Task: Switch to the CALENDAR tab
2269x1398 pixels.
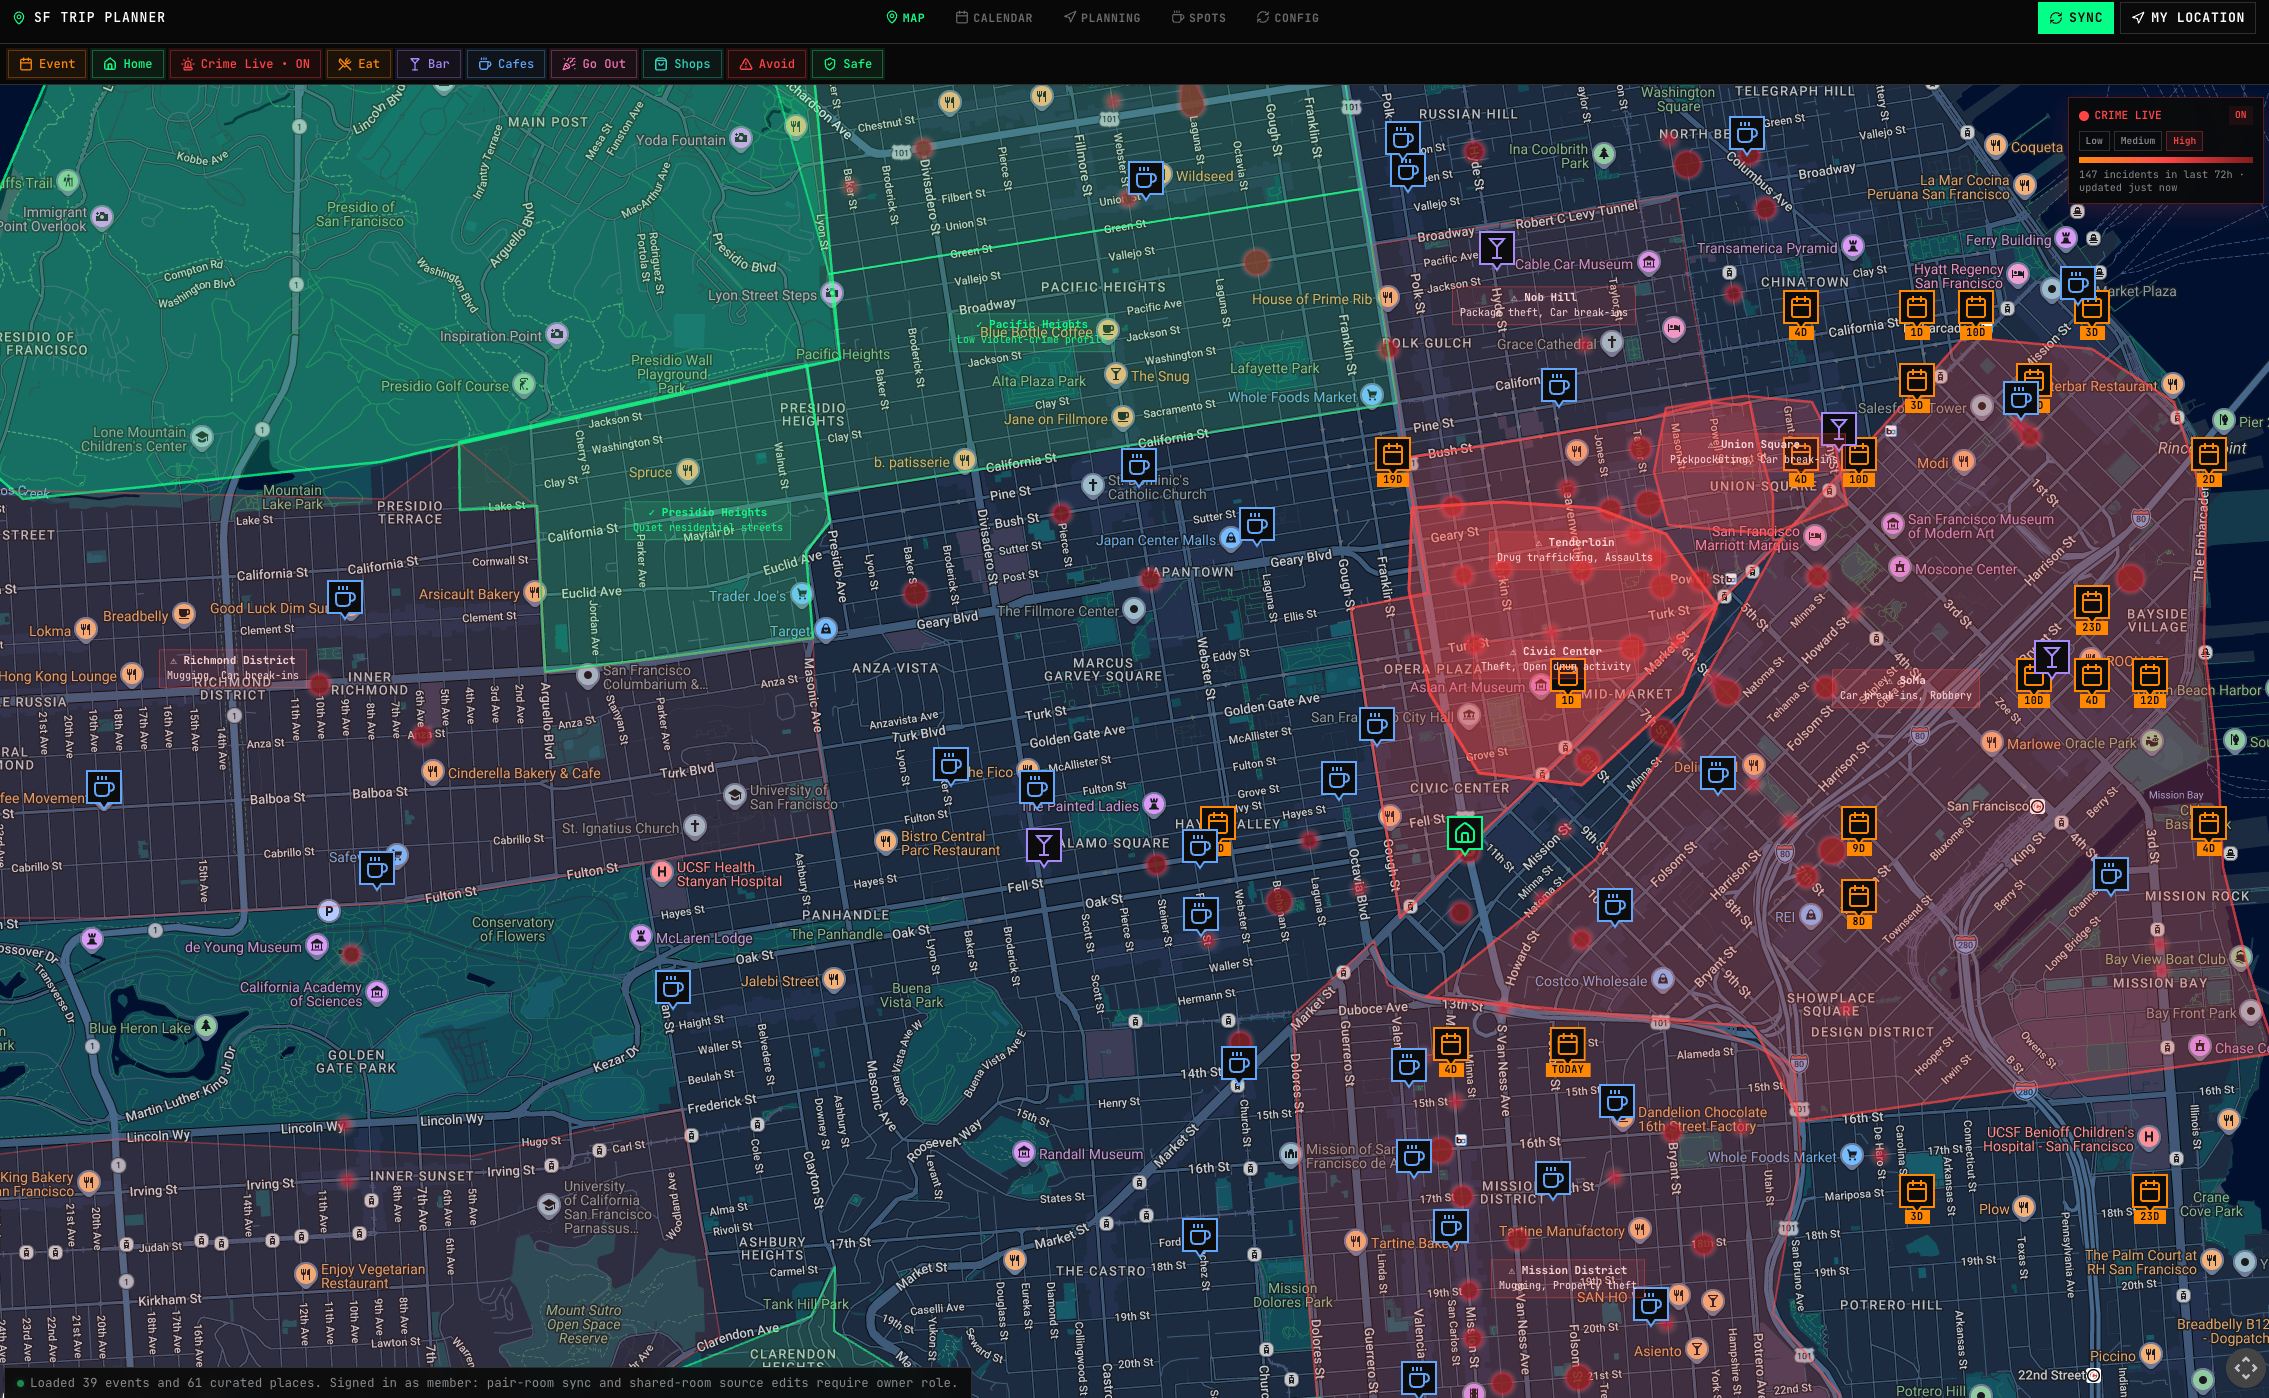Action: [994, 17]
